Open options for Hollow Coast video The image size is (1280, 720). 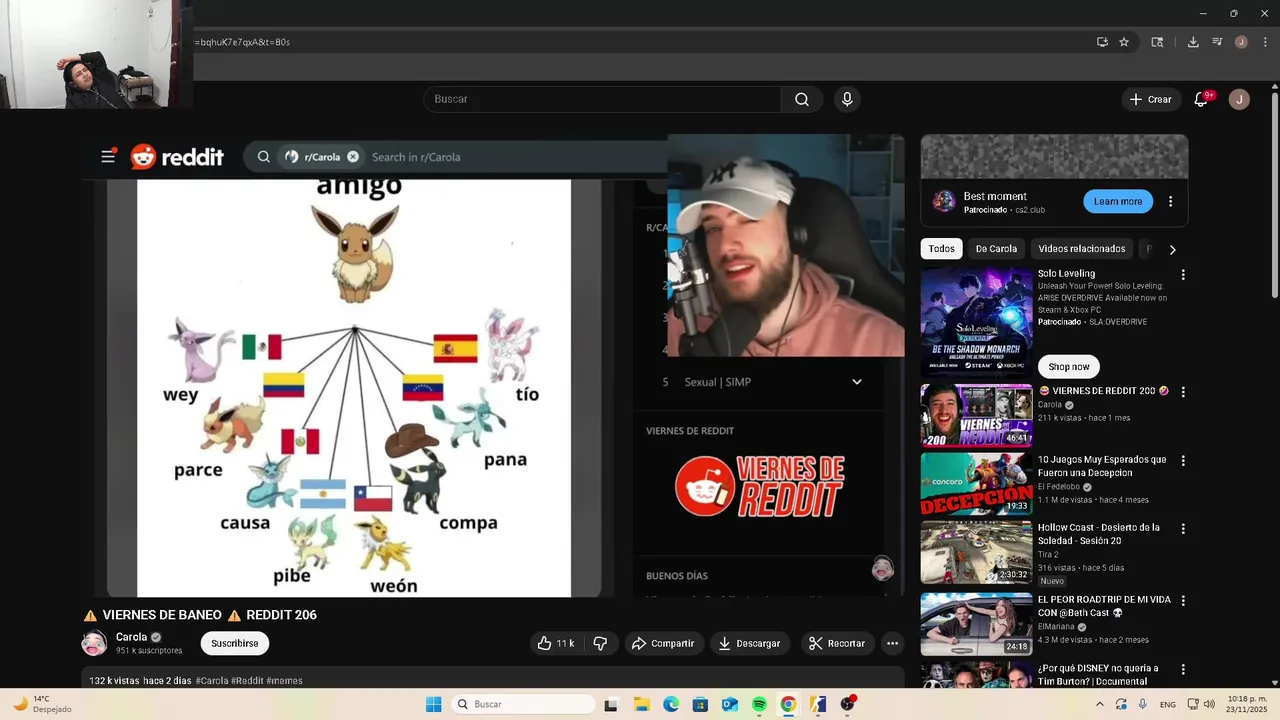click(1183, 529)
